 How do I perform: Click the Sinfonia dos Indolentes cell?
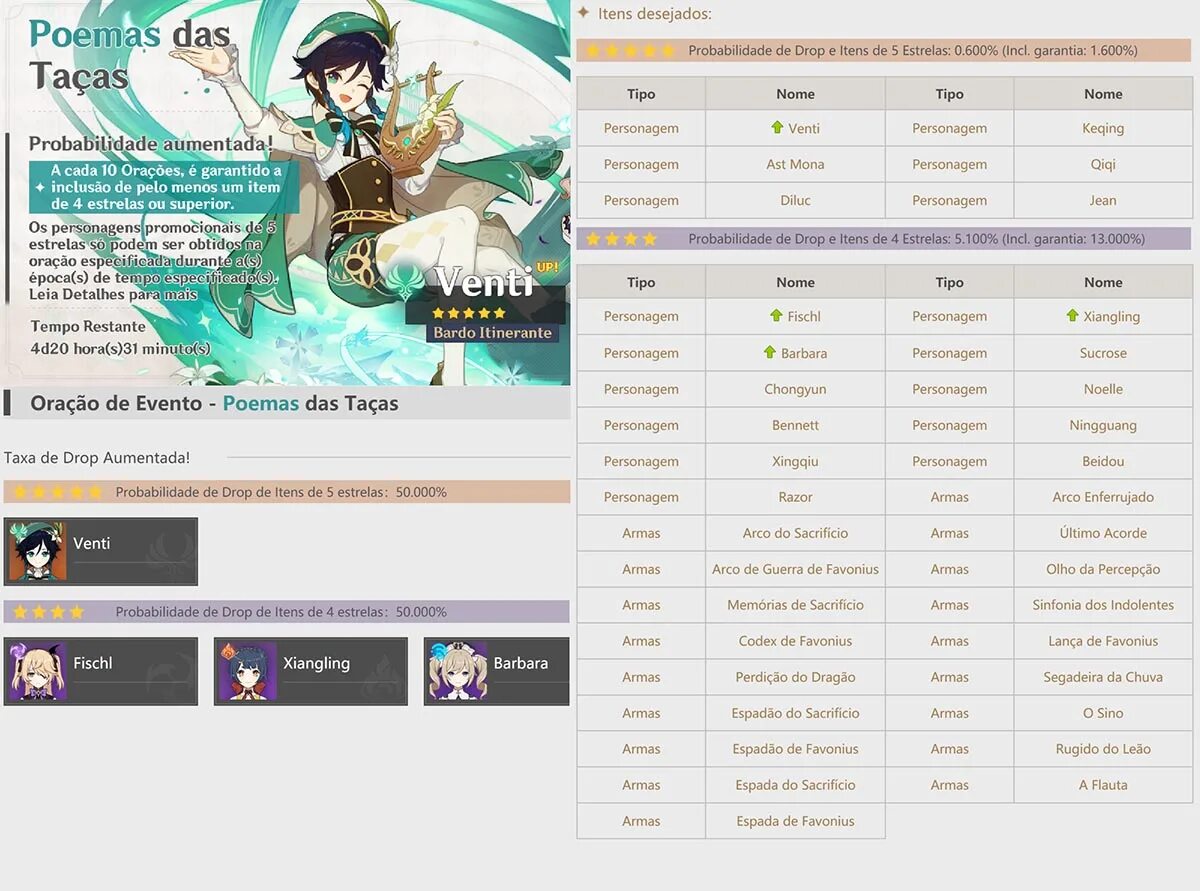coord(1102,605)
